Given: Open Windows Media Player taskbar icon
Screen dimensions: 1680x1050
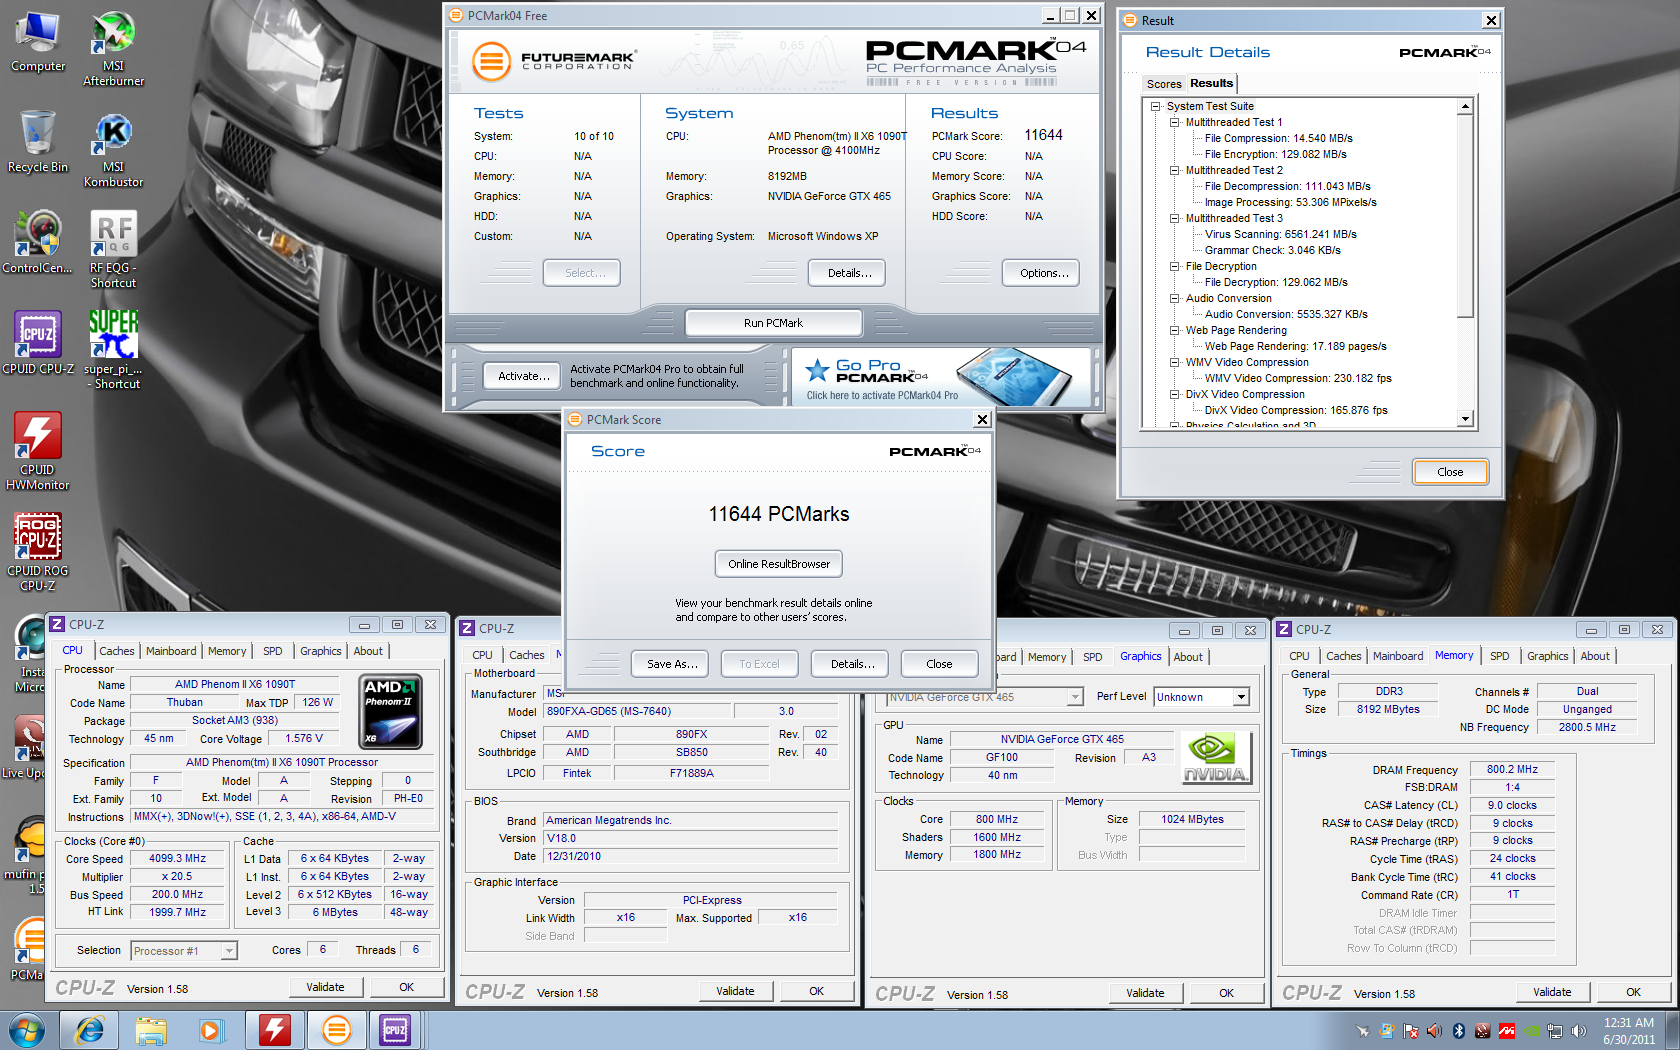Looking at the screenshot, I should (211, 1030).
